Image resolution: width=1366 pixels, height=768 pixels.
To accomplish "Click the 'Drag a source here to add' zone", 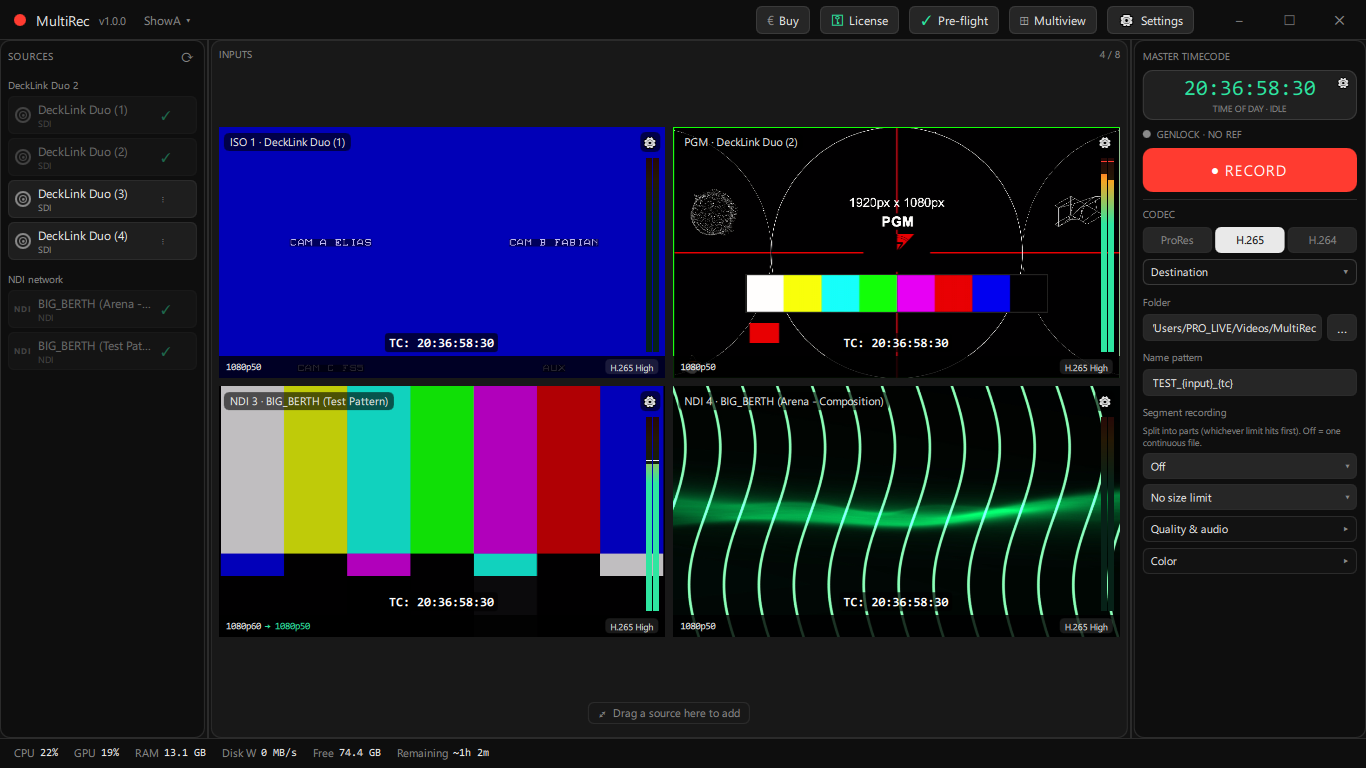I will pyautogui.click(x=669, y=713).
